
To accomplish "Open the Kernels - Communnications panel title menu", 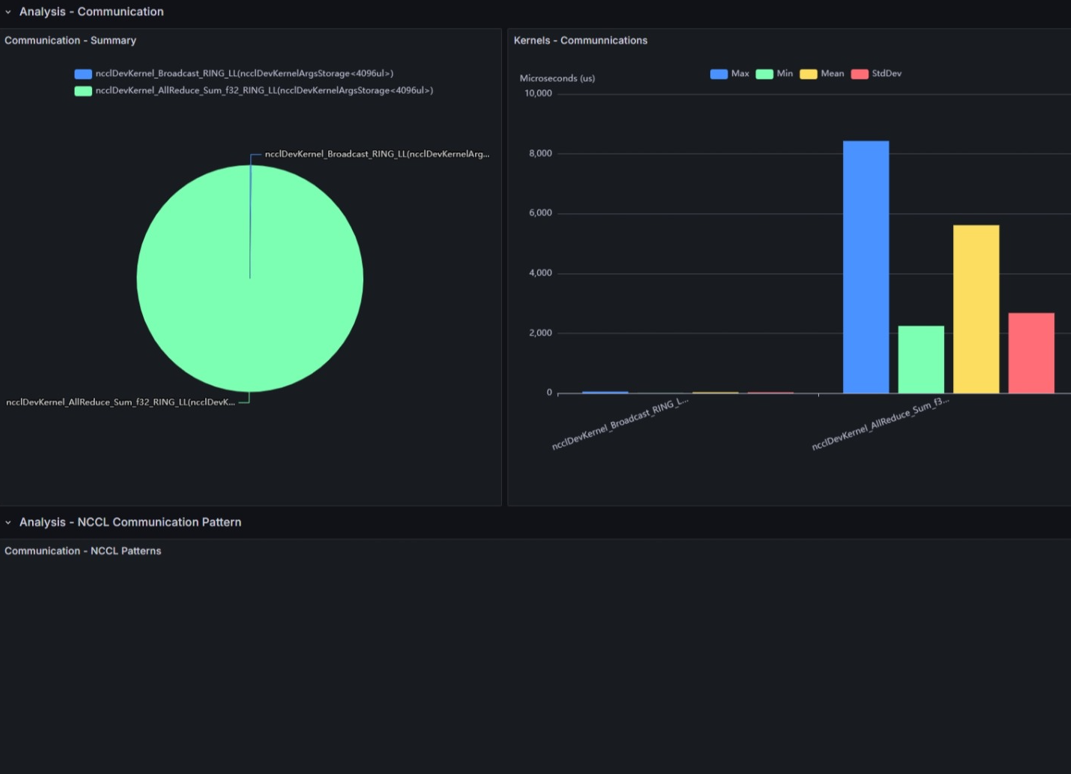I will pyautogui.click(x=580, y=41).
